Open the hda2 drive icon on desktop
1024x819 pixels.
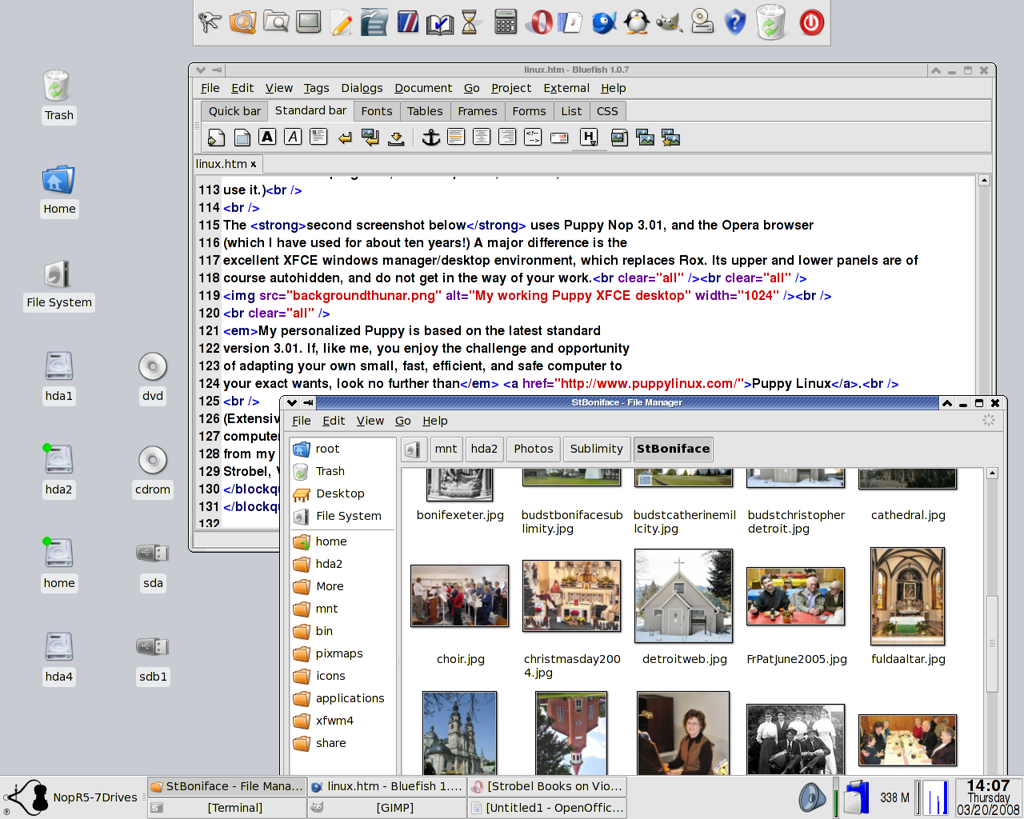58,460
